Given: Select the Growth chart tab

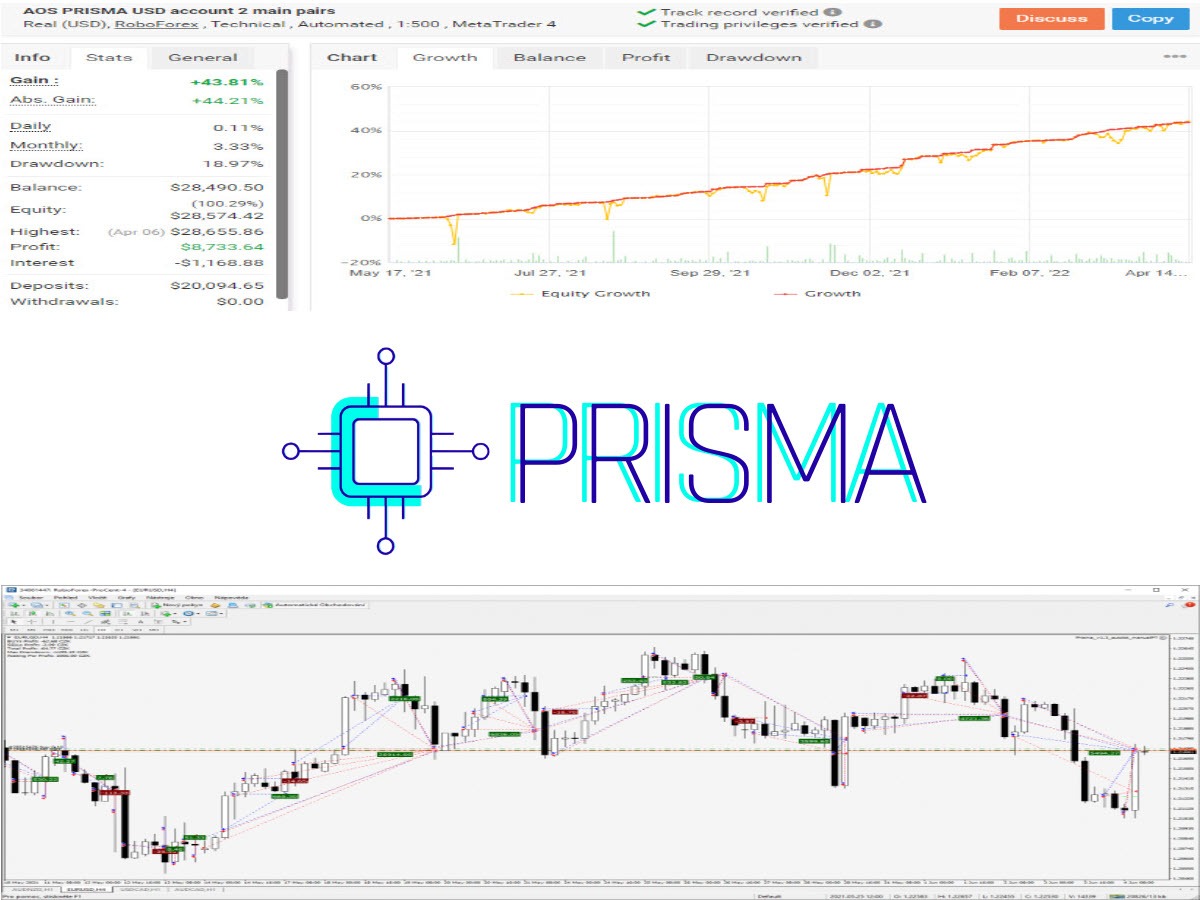Looking at the screenshot, I should click(445, 57).
